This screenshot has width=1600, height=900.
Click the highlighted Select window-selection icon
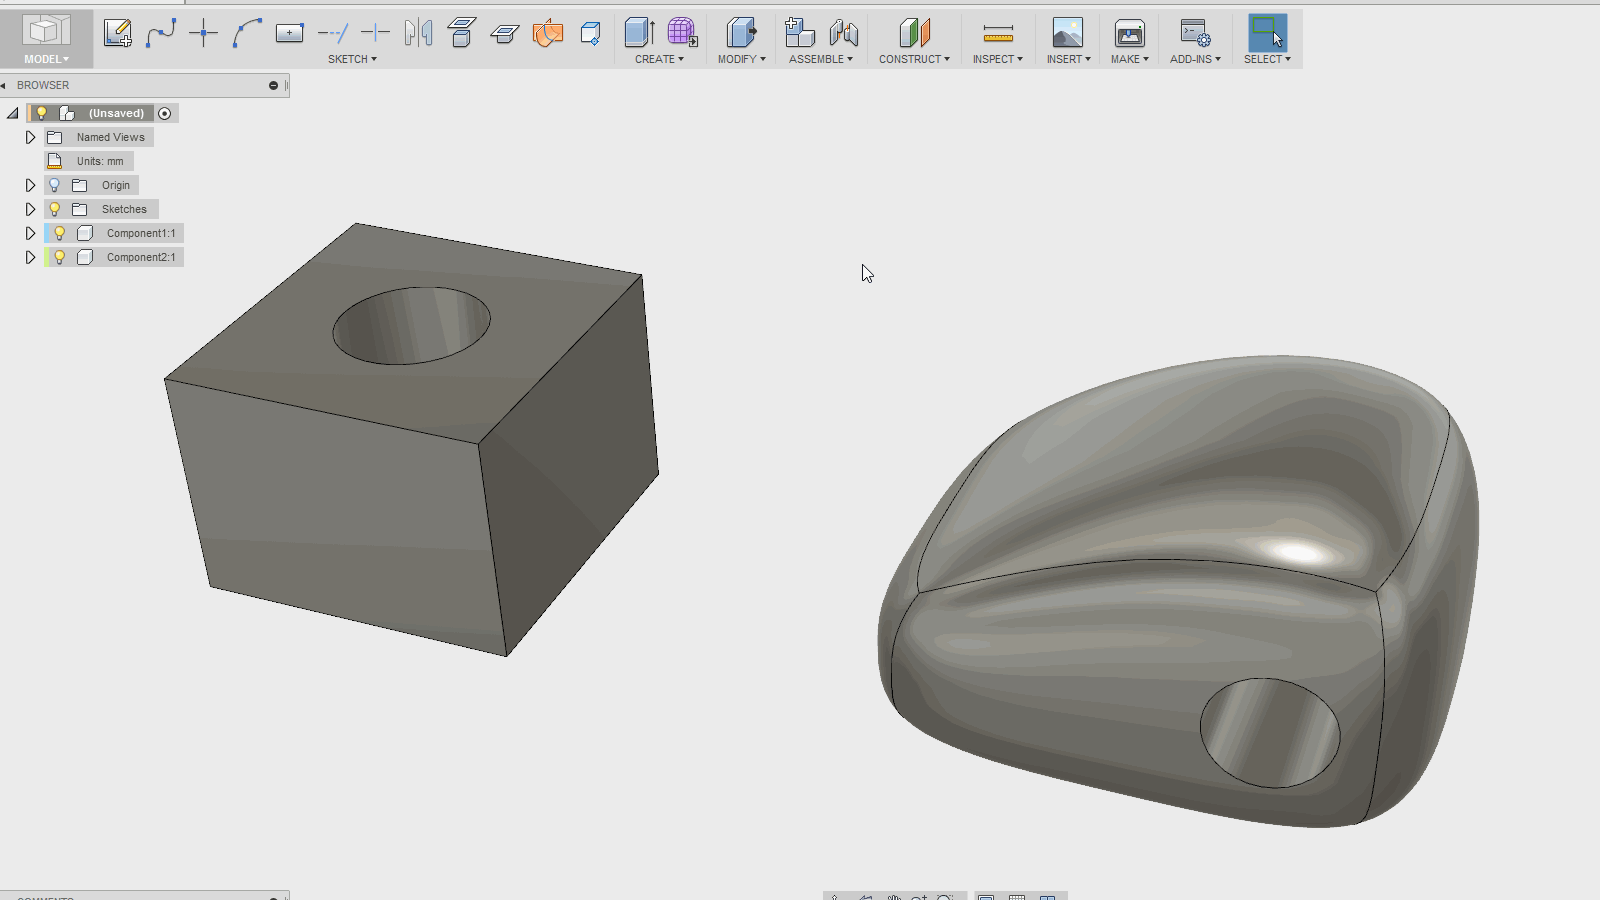click(x=1267, y=33)
